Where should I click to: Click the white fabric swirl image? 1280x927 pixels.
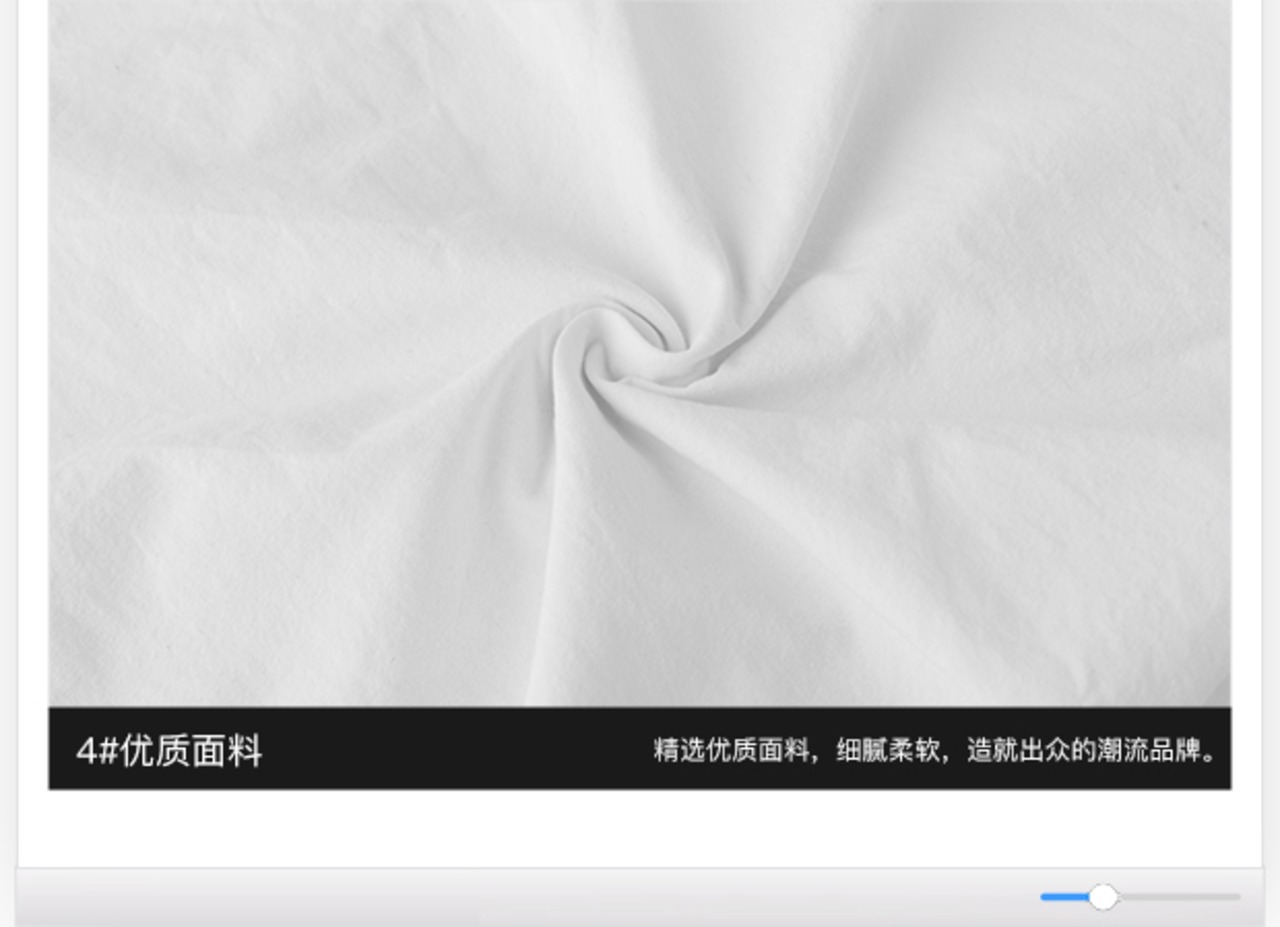pos(640,353)
